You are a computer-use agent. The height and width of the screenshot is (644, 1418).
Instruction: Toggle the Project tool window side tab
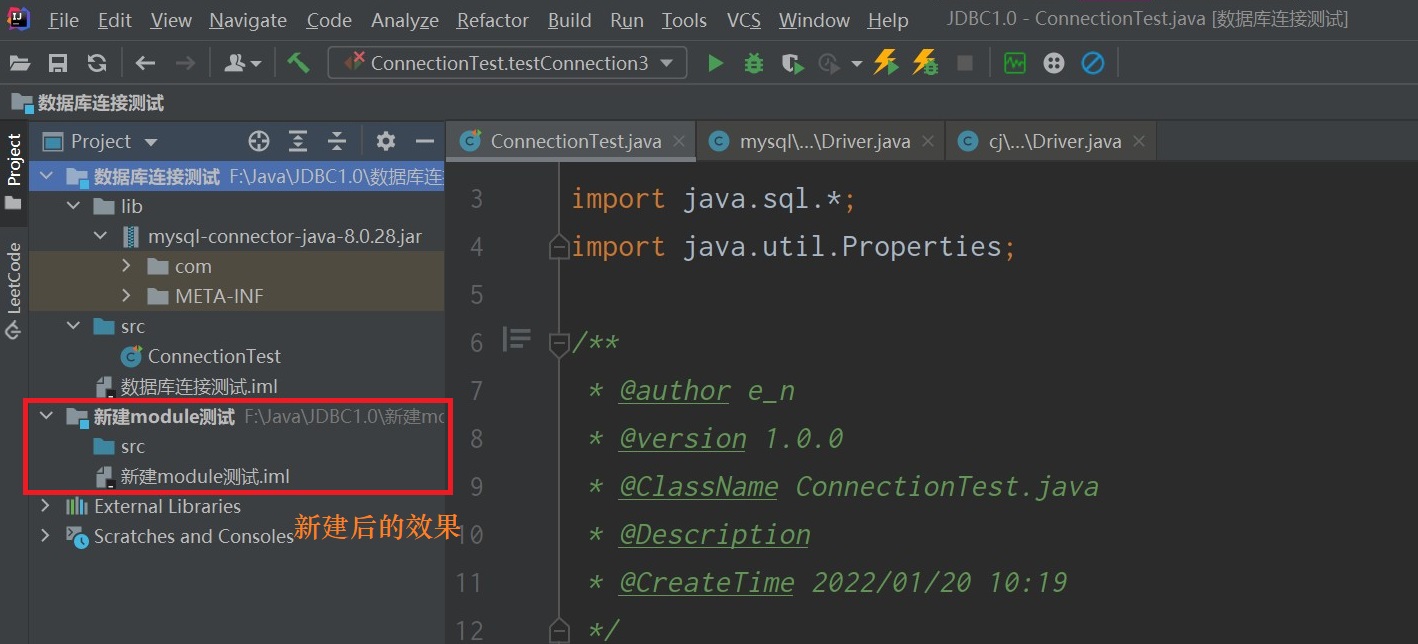pos(14,171)
